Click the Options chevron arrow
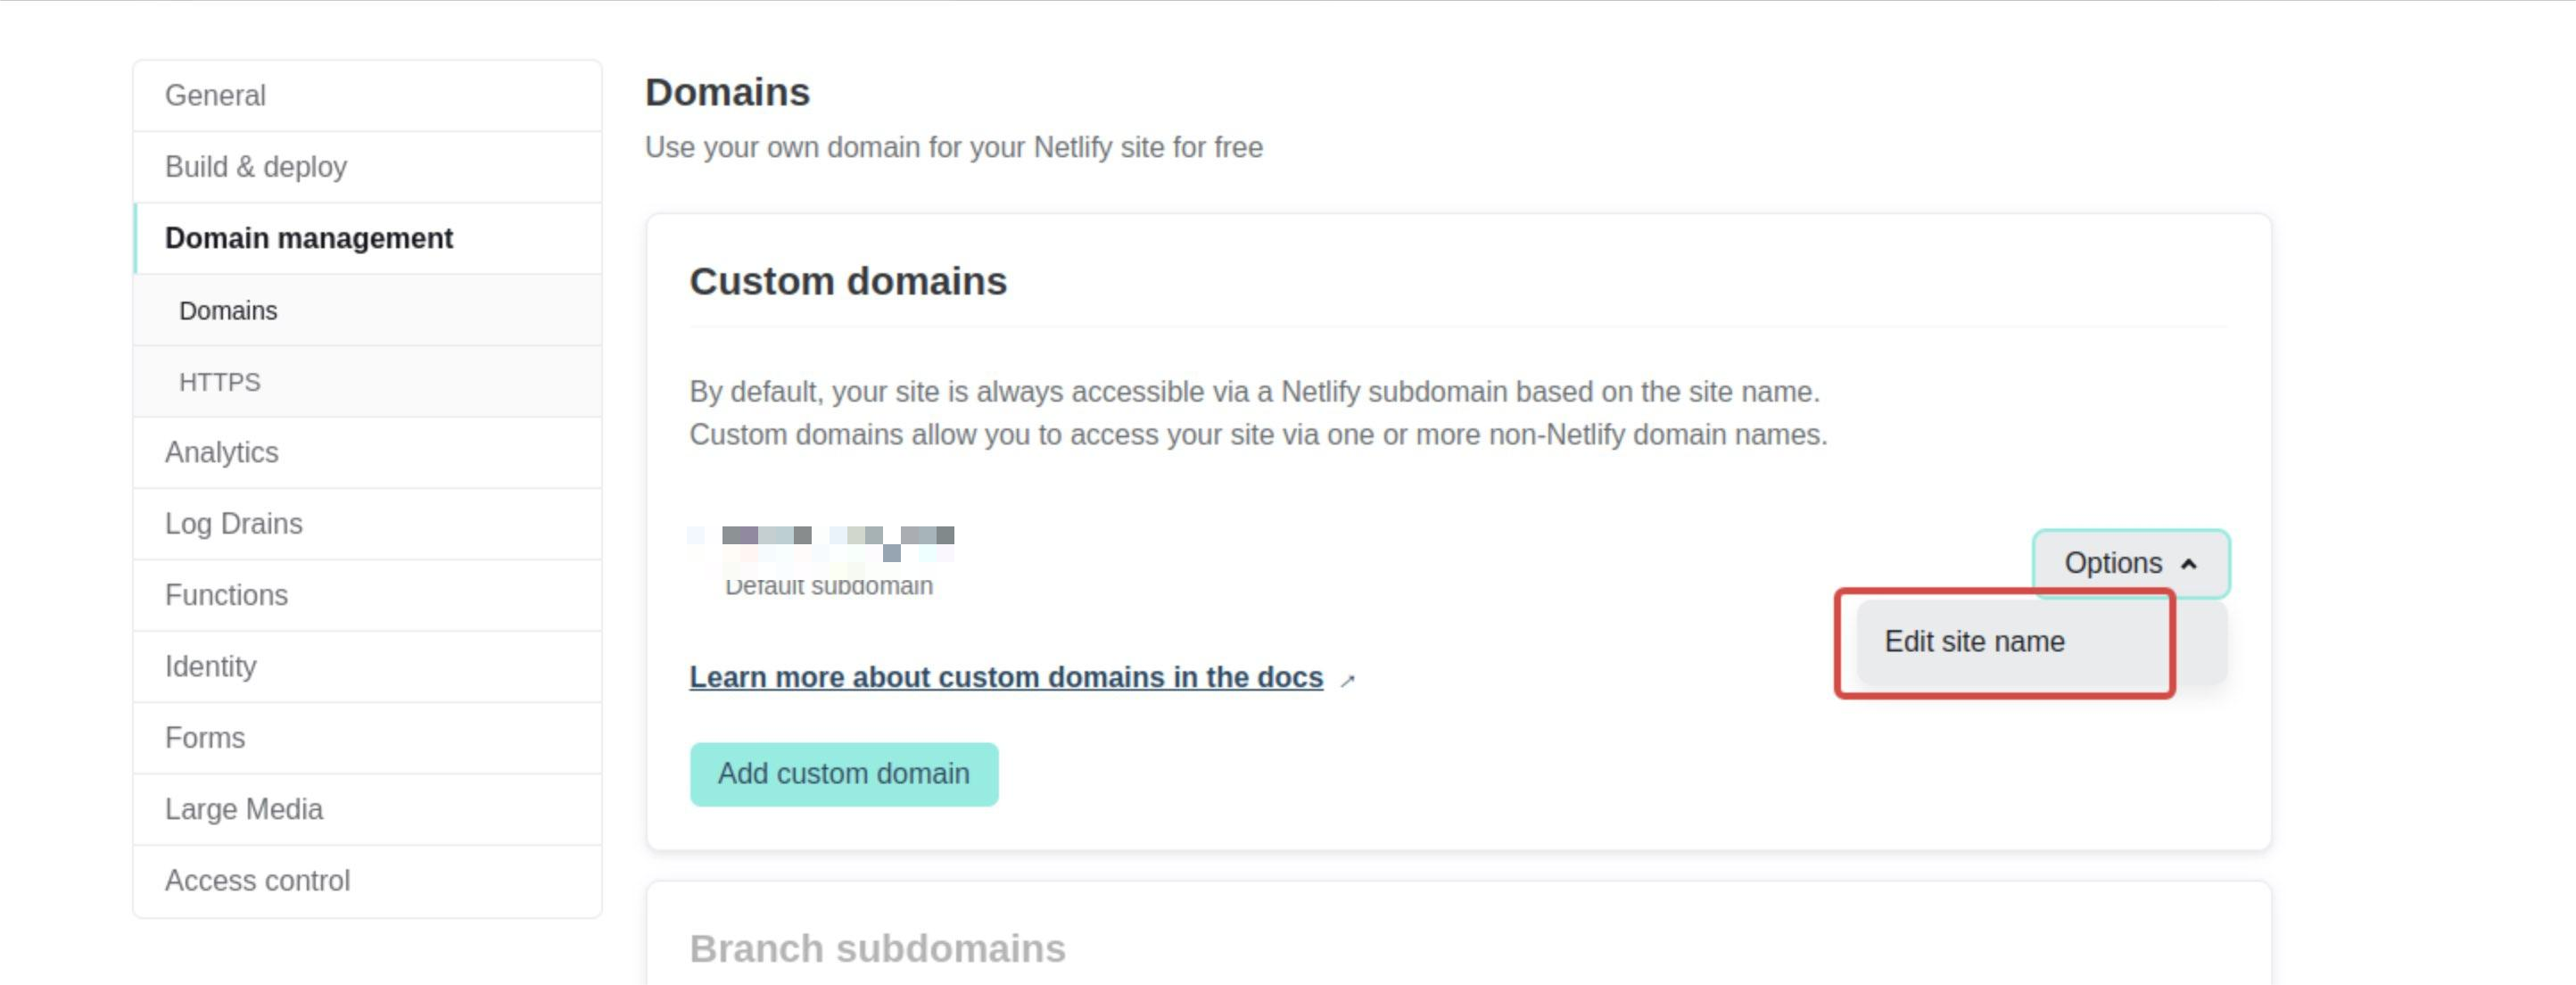This screenshot has height=985, width=2576. [2188, 565]
